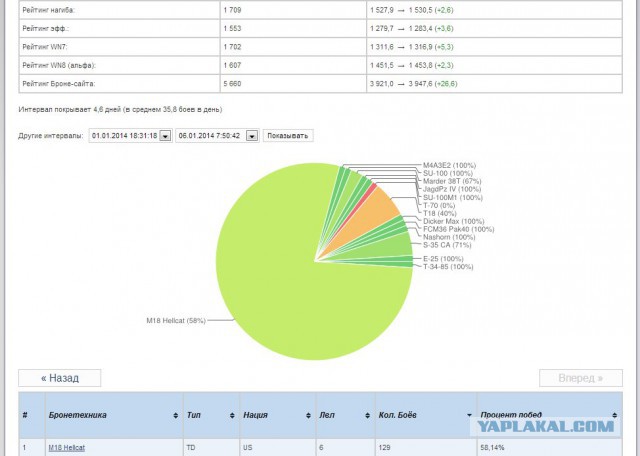Sort by Бронетехника column header
This screenshot has width=640, height=456.
coord(114,415)
